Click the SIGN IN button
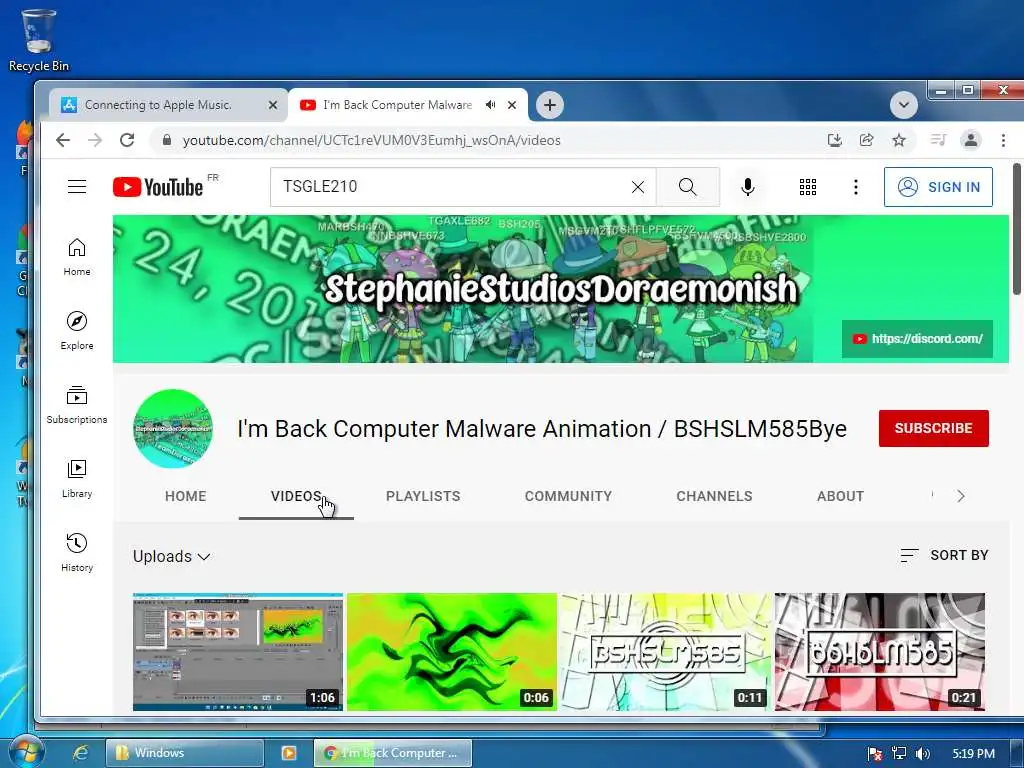Viewport: 1024px width, 768px height. (938, 187)
